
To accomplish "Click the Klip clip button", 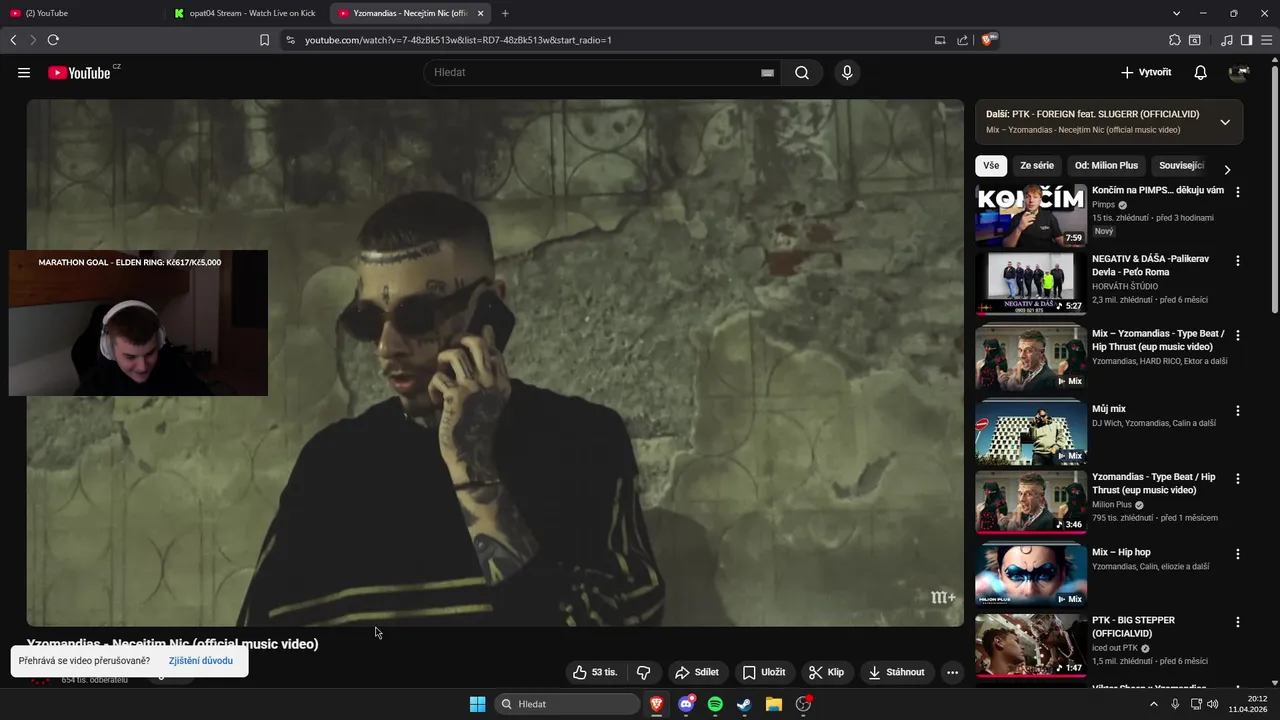I will [827, 672].
